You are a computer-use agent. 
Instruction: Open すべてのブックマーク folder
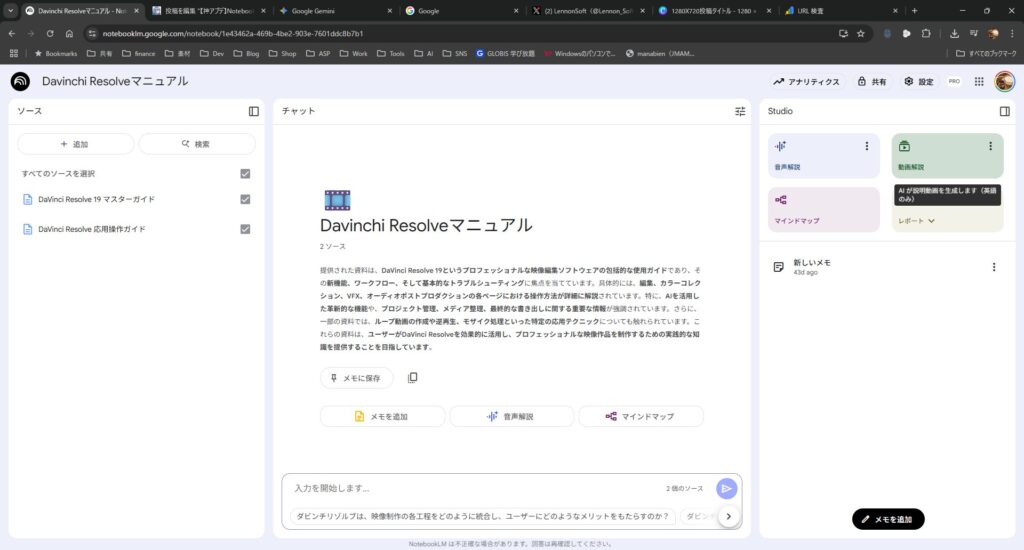pyautogui.click(x=985, y=54)
